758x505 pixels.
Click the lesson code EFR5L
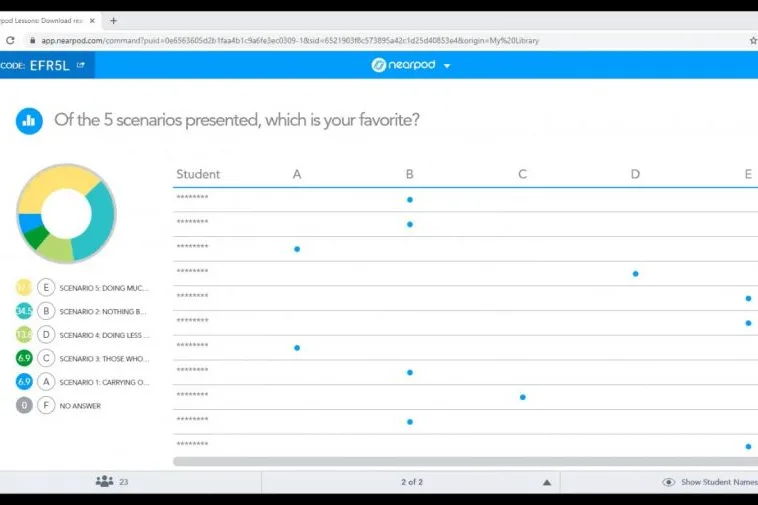coord(50,65)
